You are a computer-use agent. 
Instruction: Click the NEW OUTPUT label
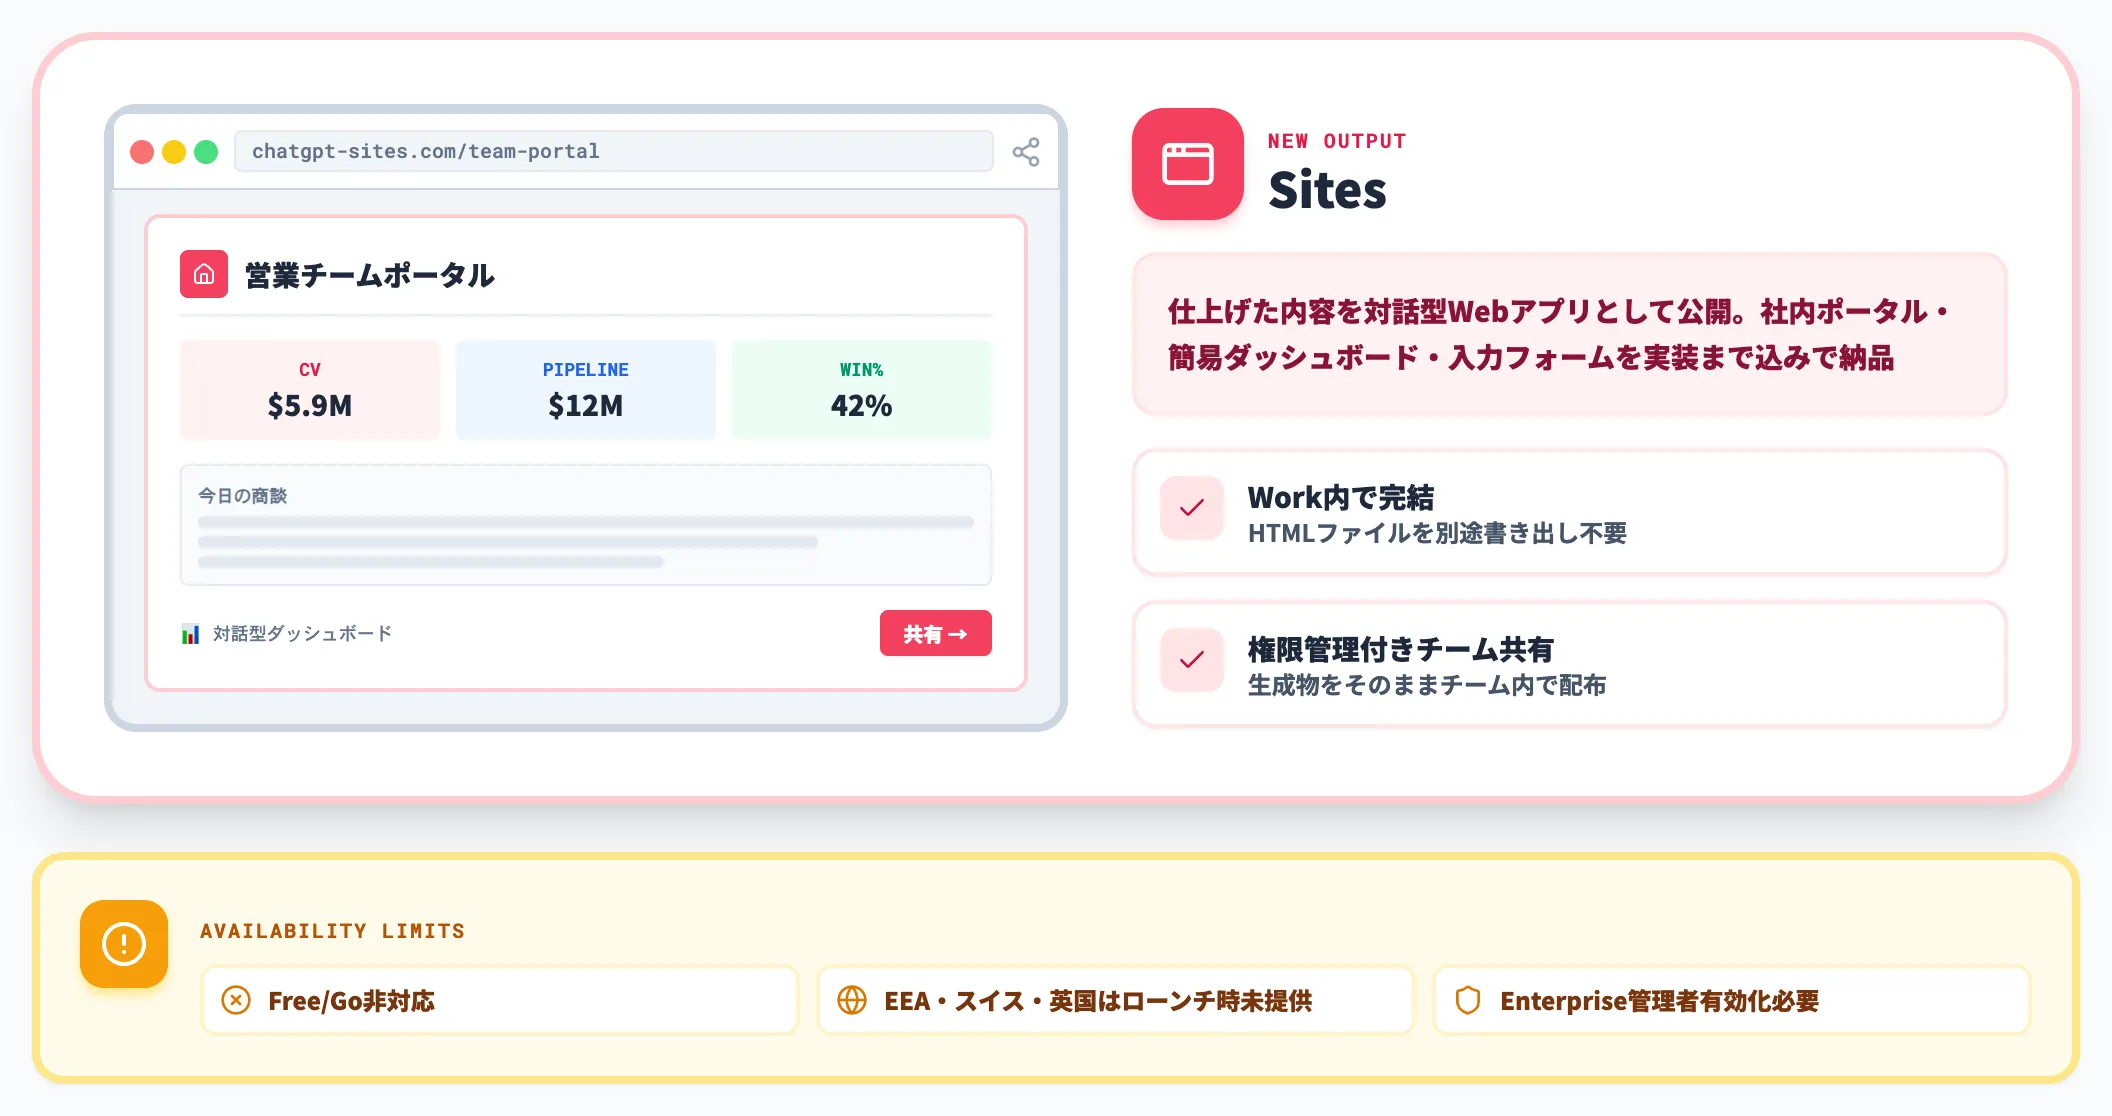(x=1337, y=141)
